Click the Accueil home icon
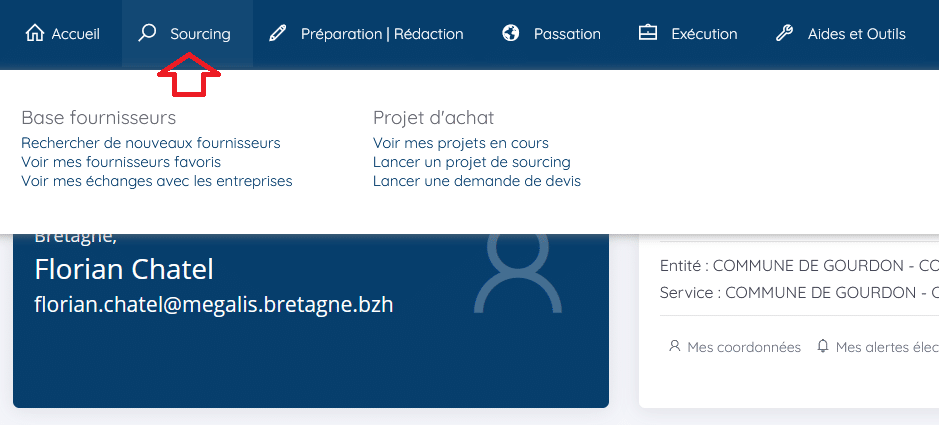 coord(35,34)
